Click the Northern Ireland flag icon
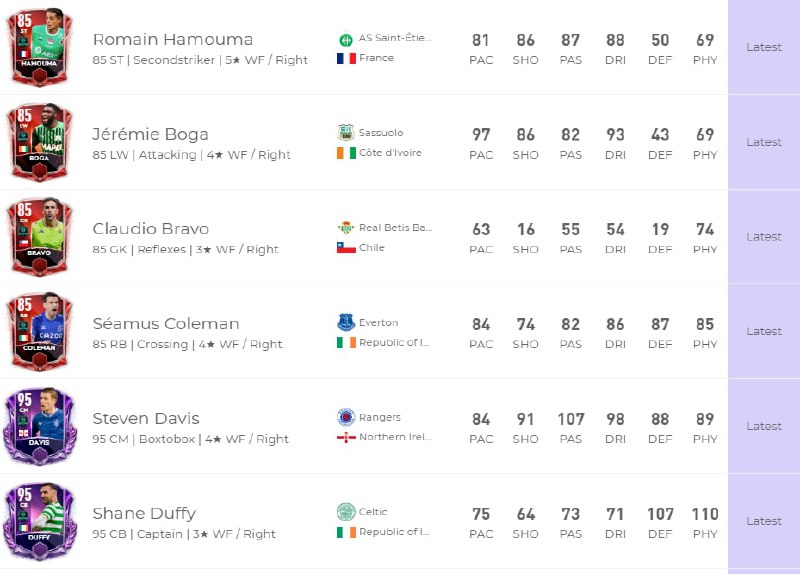Screen dimensions: 800x574 (346, 437)
